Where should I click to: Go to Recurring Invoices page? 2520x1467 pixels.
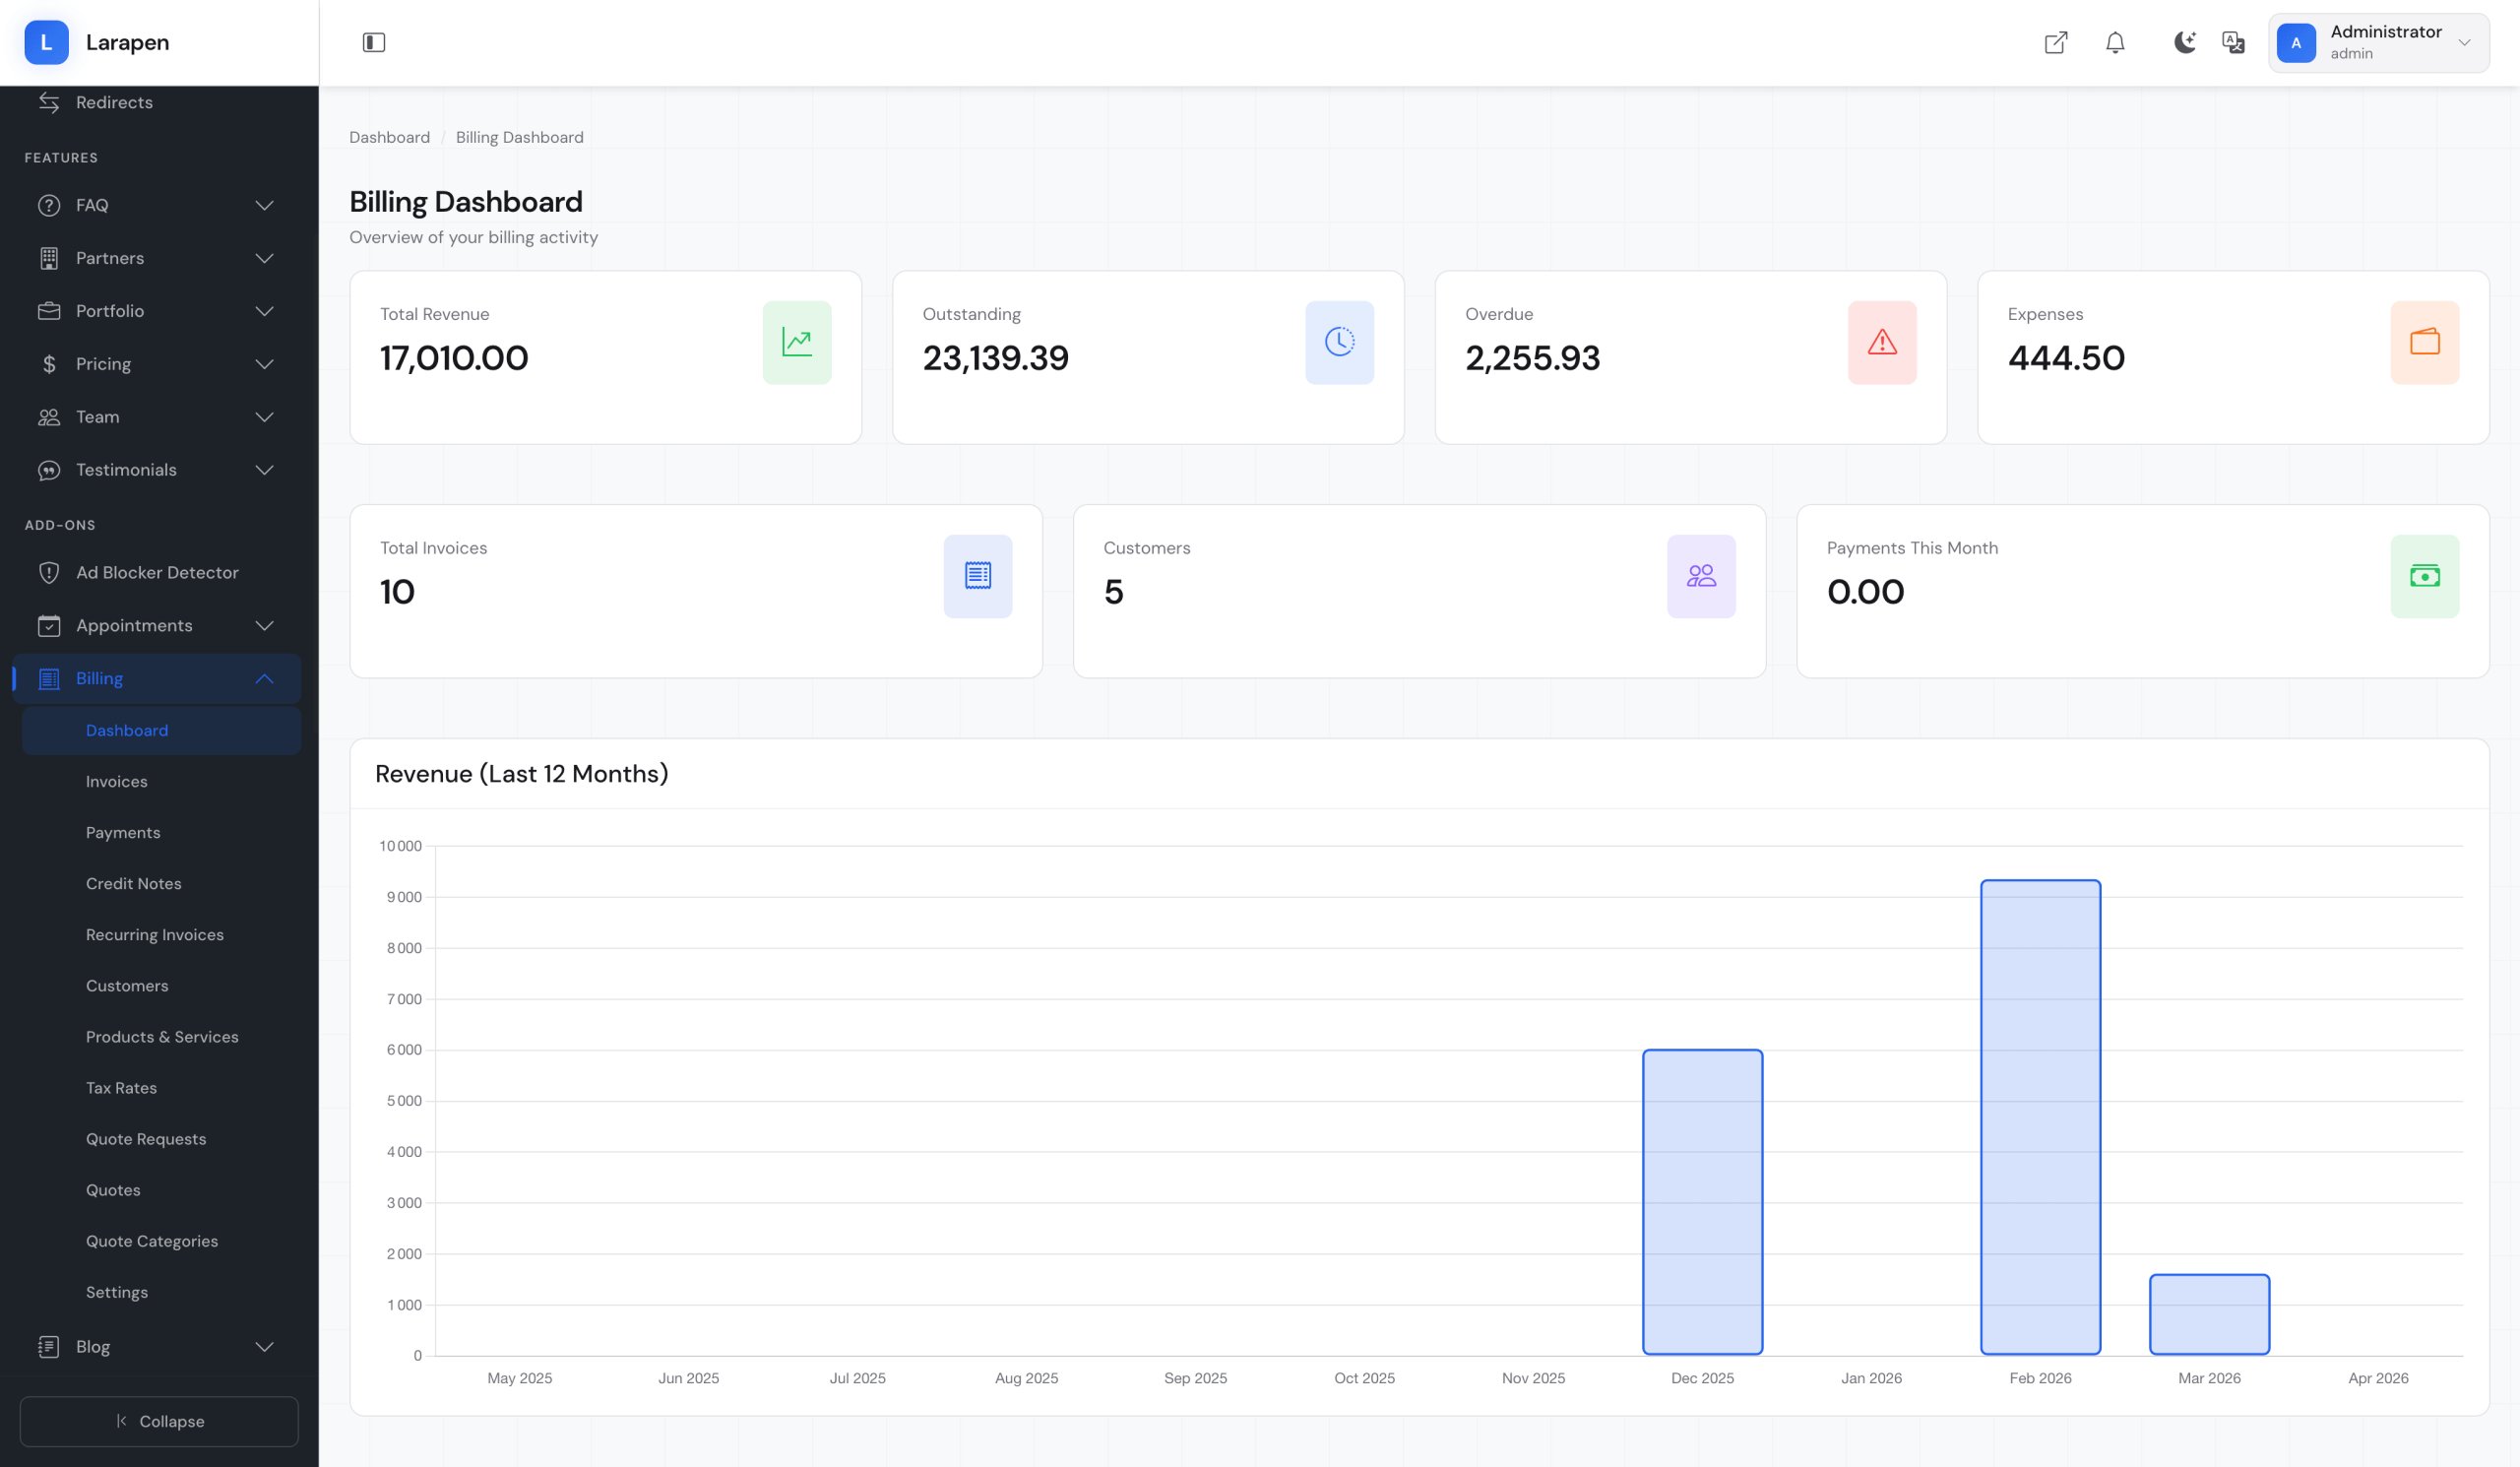[x=154, y=934]
